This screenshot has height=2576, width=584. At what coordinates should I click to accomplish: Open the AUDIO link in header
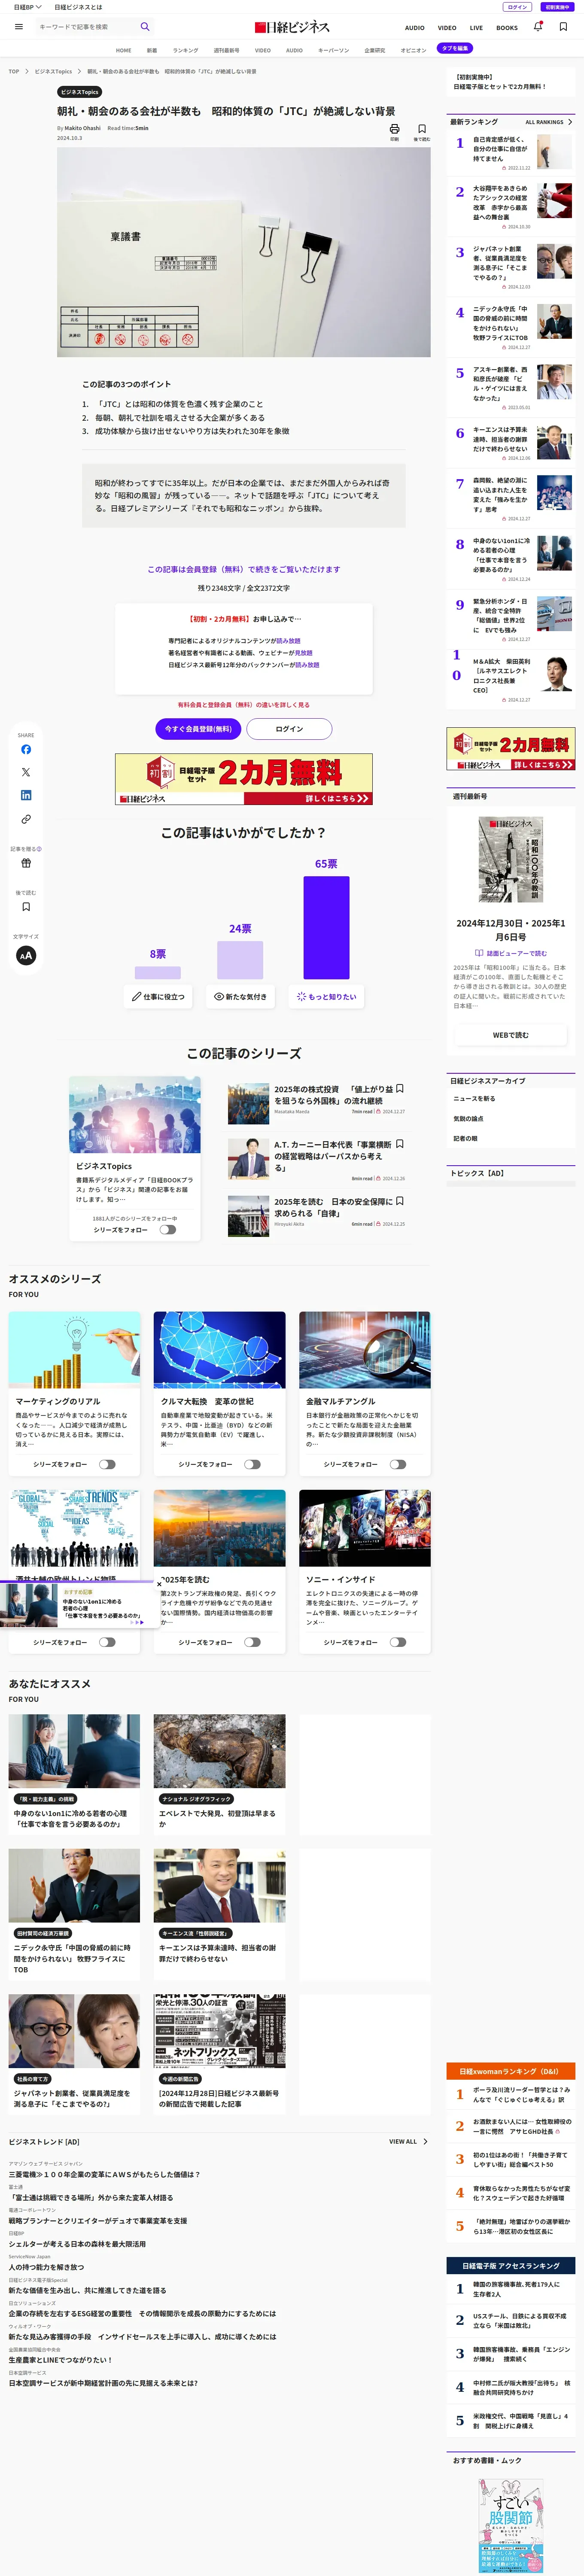[x=414, y=28]
